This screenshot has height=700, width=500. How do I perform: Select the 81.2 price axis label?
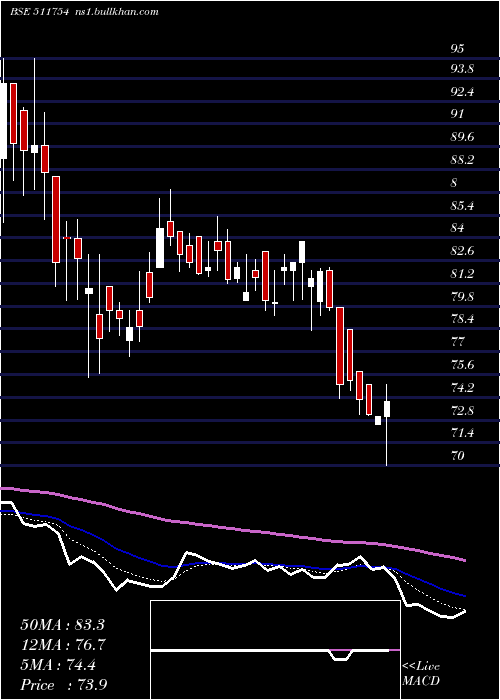pos(462,273)
